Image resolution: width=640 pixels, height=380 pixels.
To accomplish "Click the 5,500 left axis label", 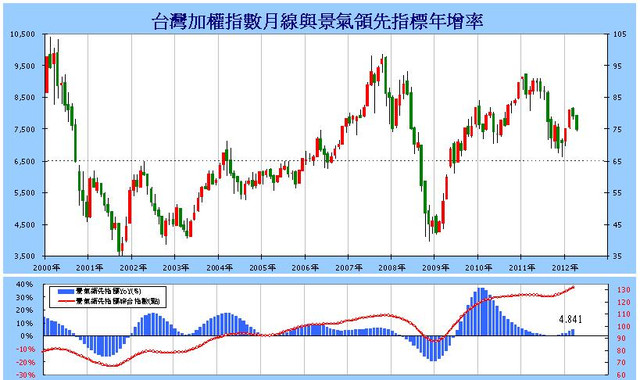I will click(24, 193).
